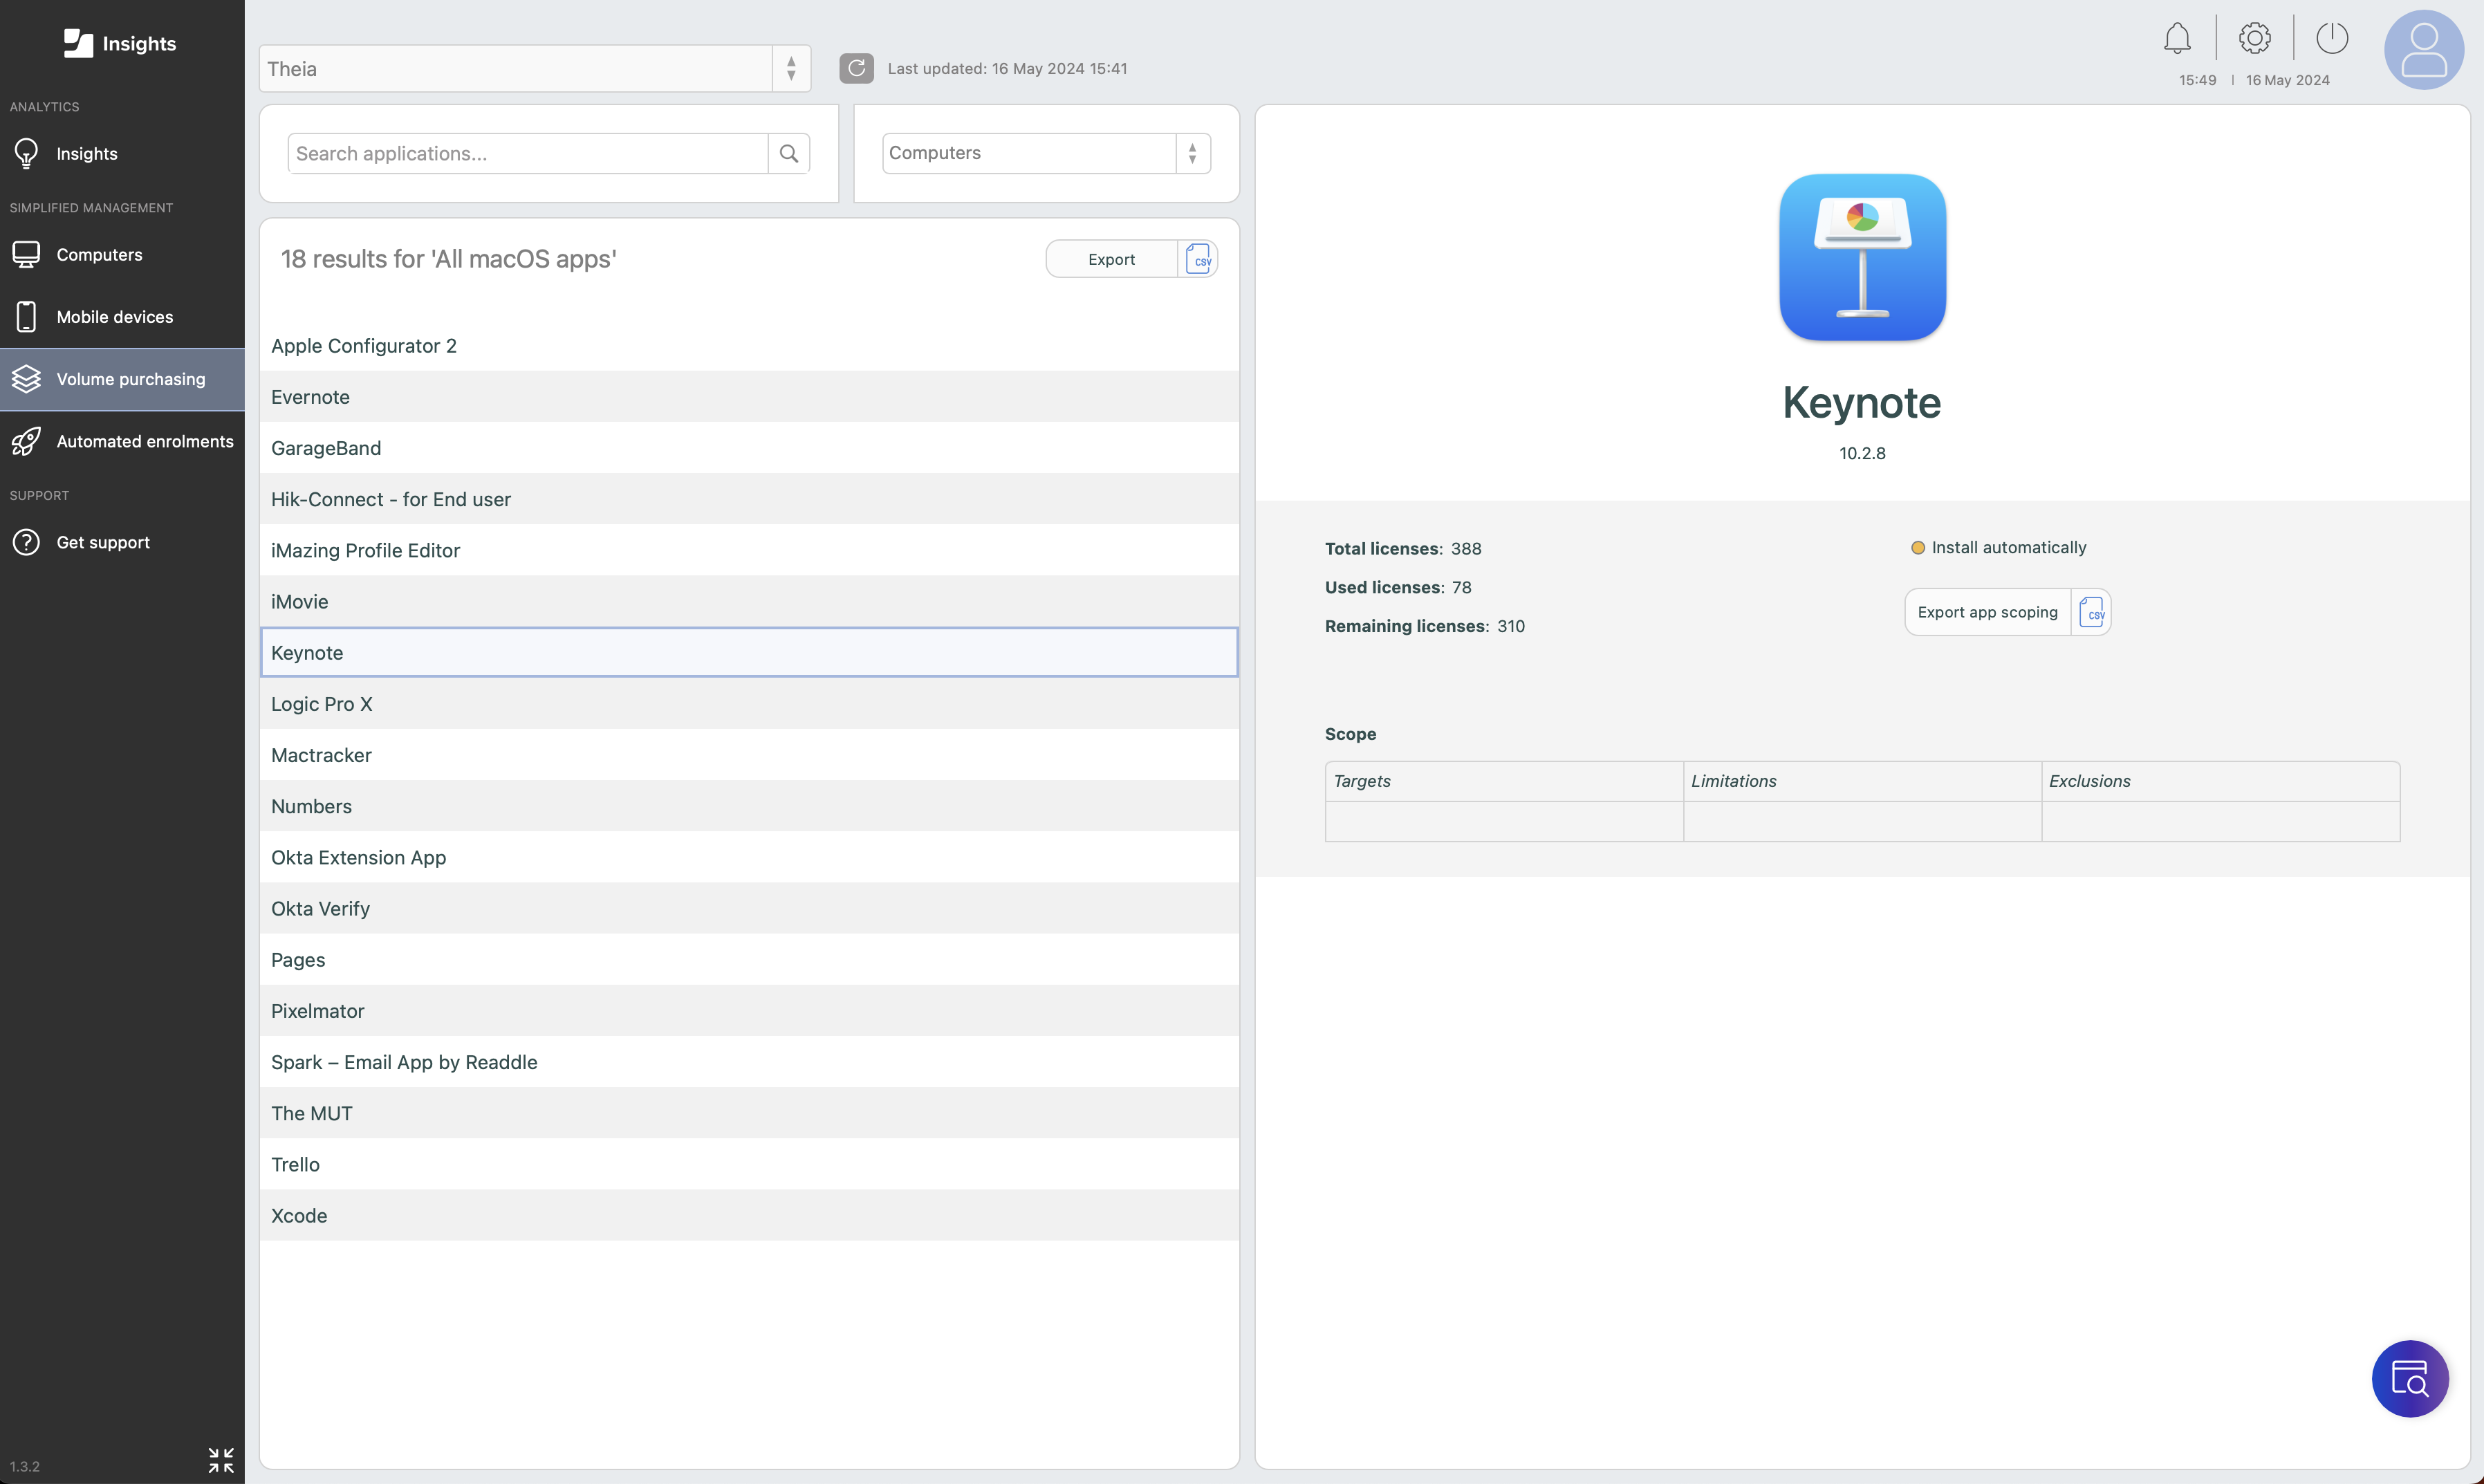The image size is (2484, 1484).
Task: Click the Search applications field
Action: [x=528, y=153]
